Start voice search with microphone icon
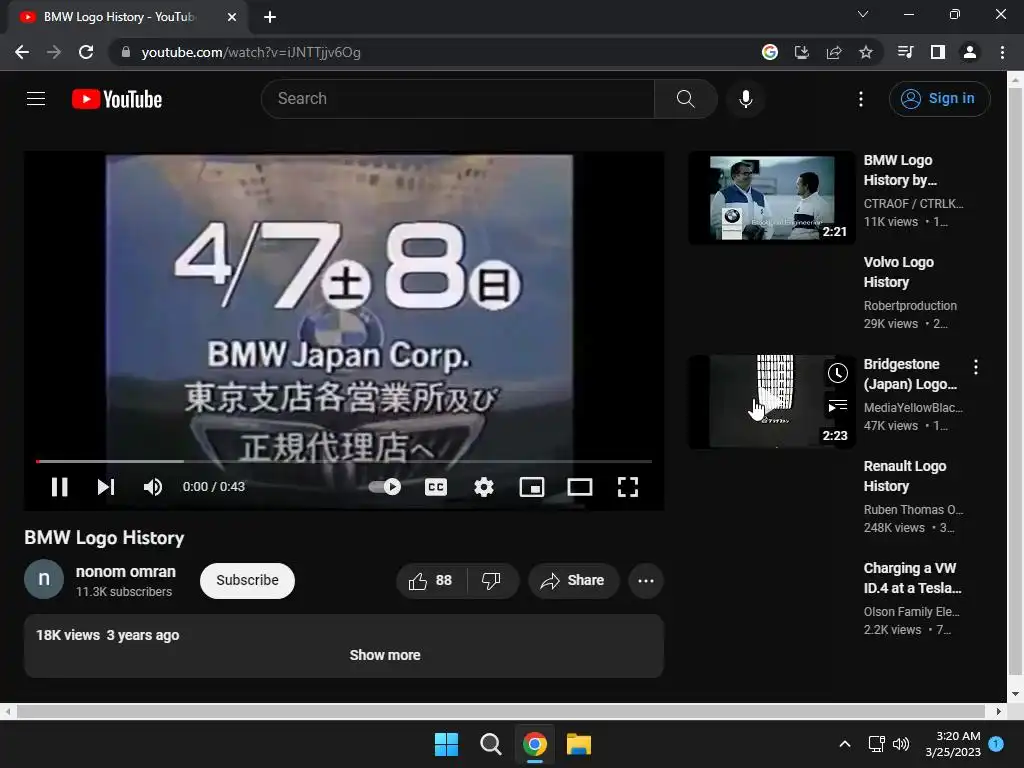The width and height of the screenshot is (1024, 768). click(746, 99)
